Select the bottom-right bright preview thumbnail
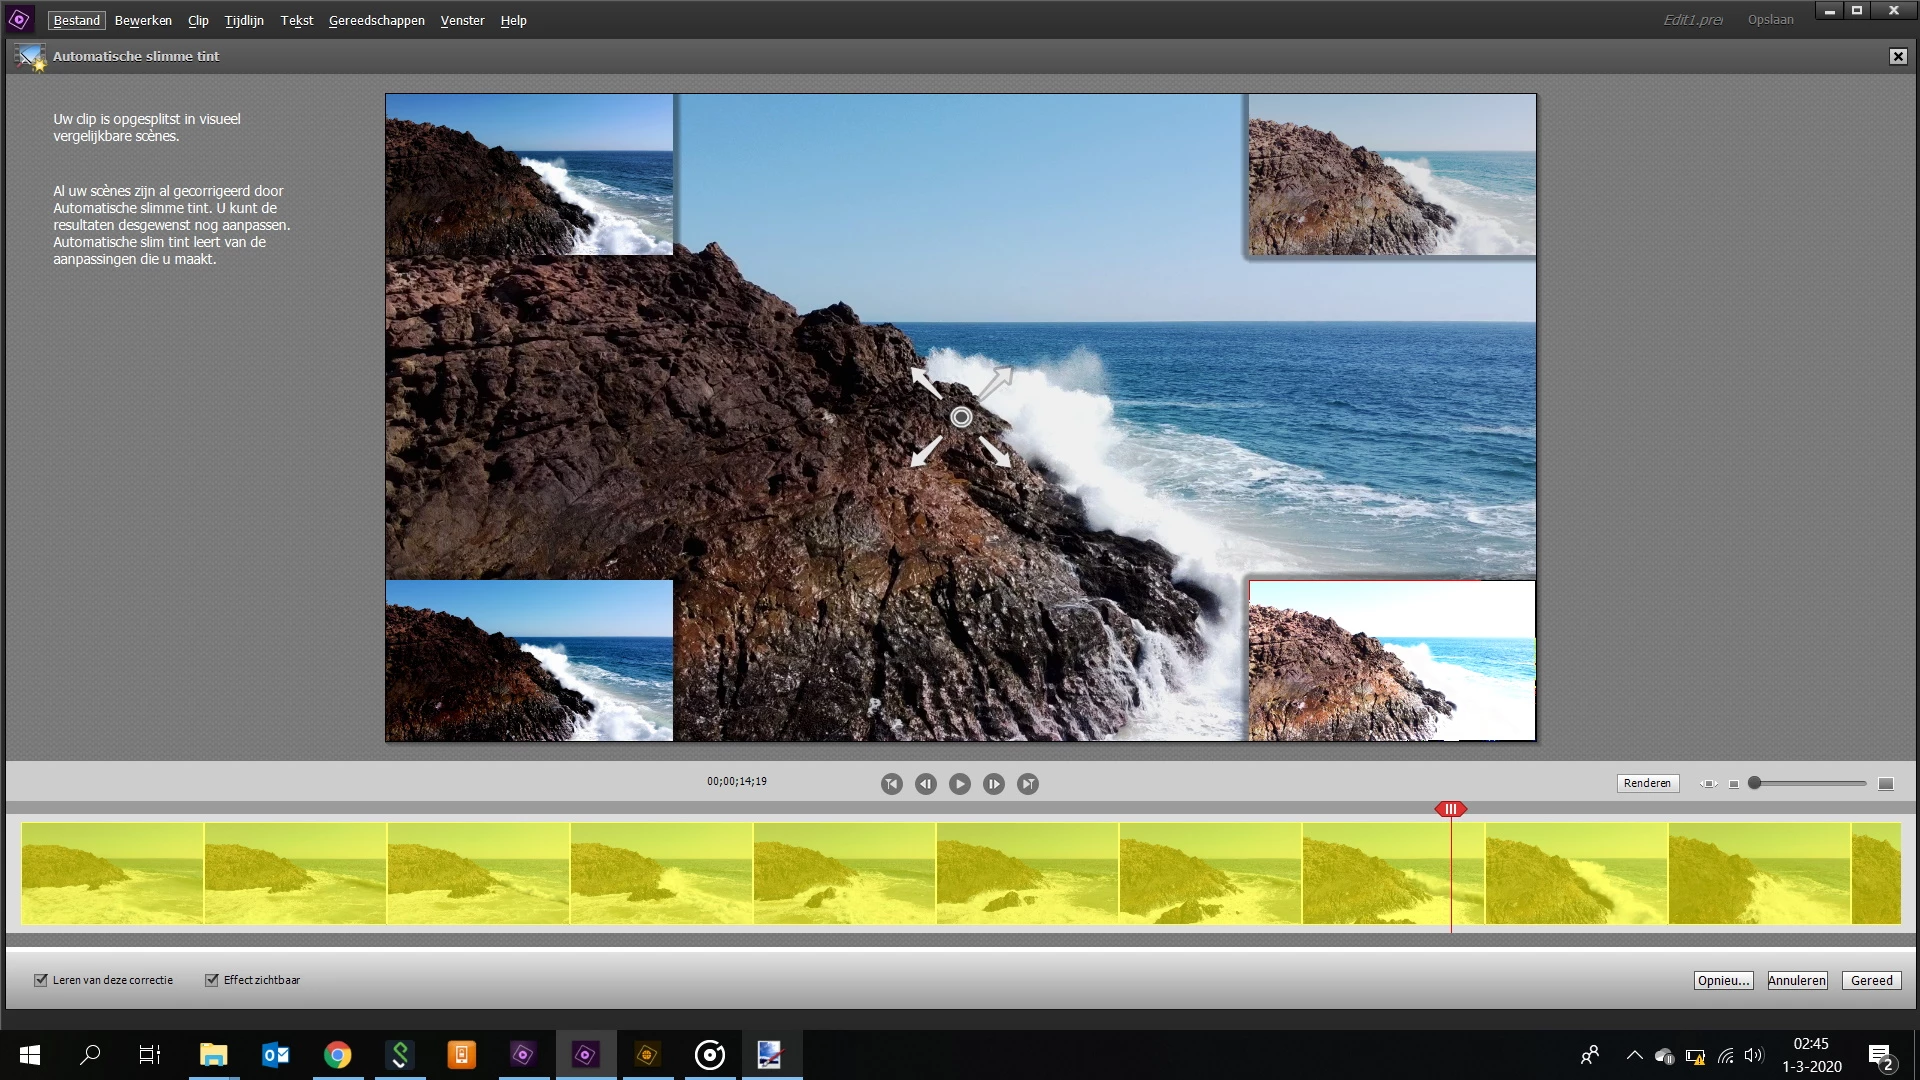This screenshot has height=1080, width=1920. point(1391,660)
